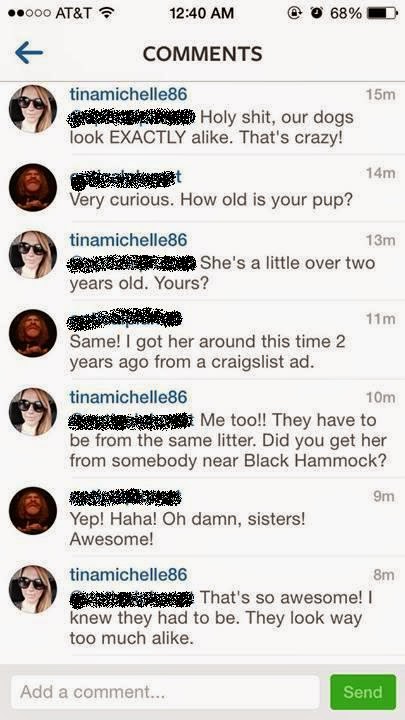
Task: Tap tinamichelle86 username on 15m comment
Action: 128,94
